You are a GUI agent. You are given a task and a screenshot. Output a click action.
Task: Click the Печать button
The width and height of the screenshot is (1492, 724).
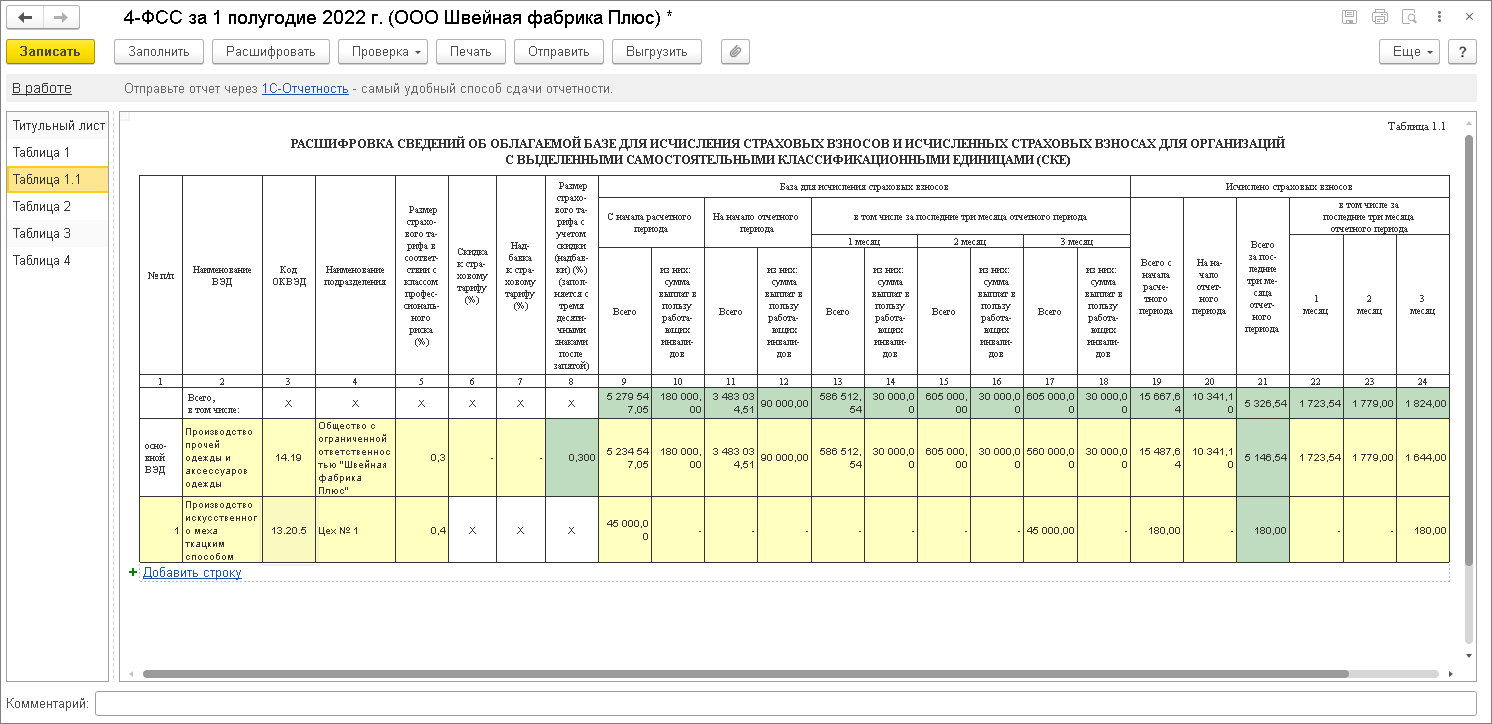470,51
